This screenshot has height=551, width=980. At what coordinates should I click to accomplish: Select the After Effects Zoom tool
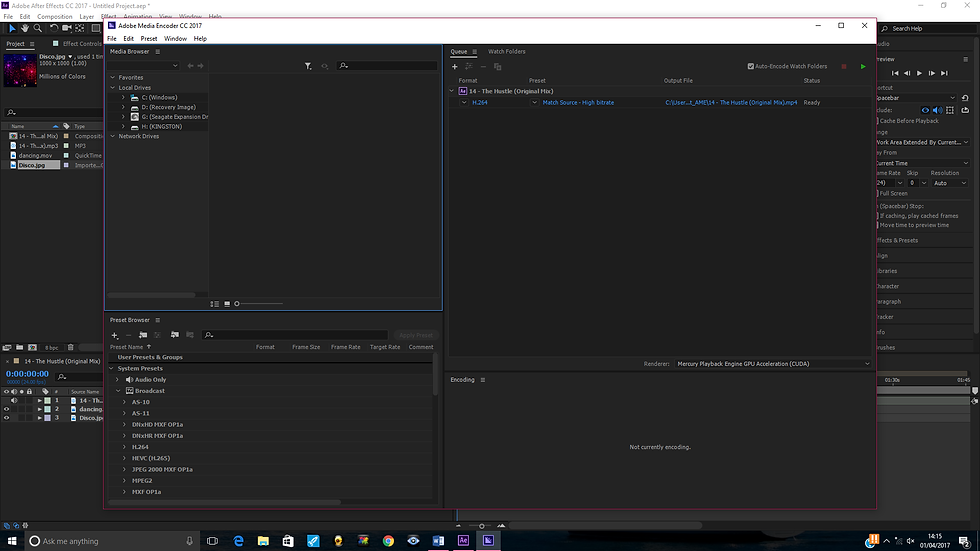(38, 28)
